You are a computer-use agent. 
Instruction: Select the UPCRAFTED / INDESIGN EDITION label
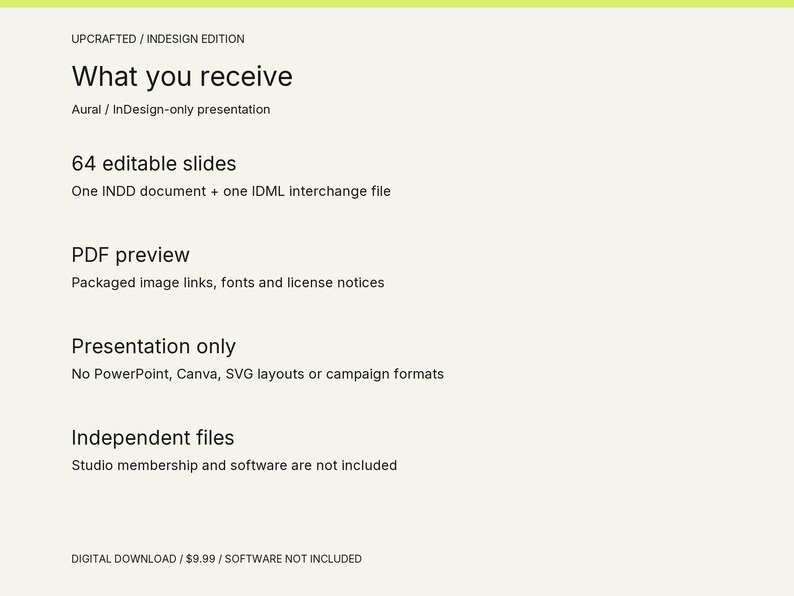click(158, 39)
